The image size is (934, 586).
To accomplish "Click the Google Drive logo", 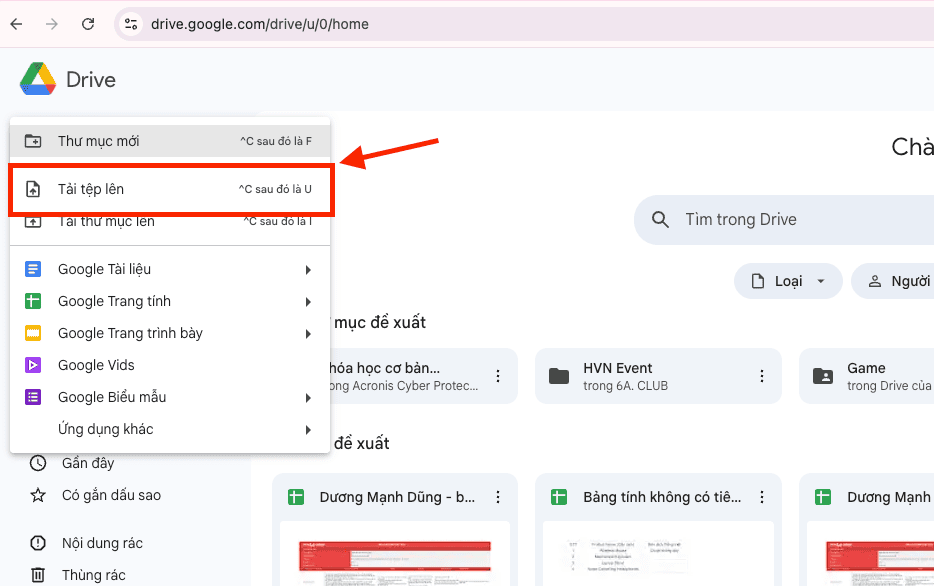I will click(38, 79).
